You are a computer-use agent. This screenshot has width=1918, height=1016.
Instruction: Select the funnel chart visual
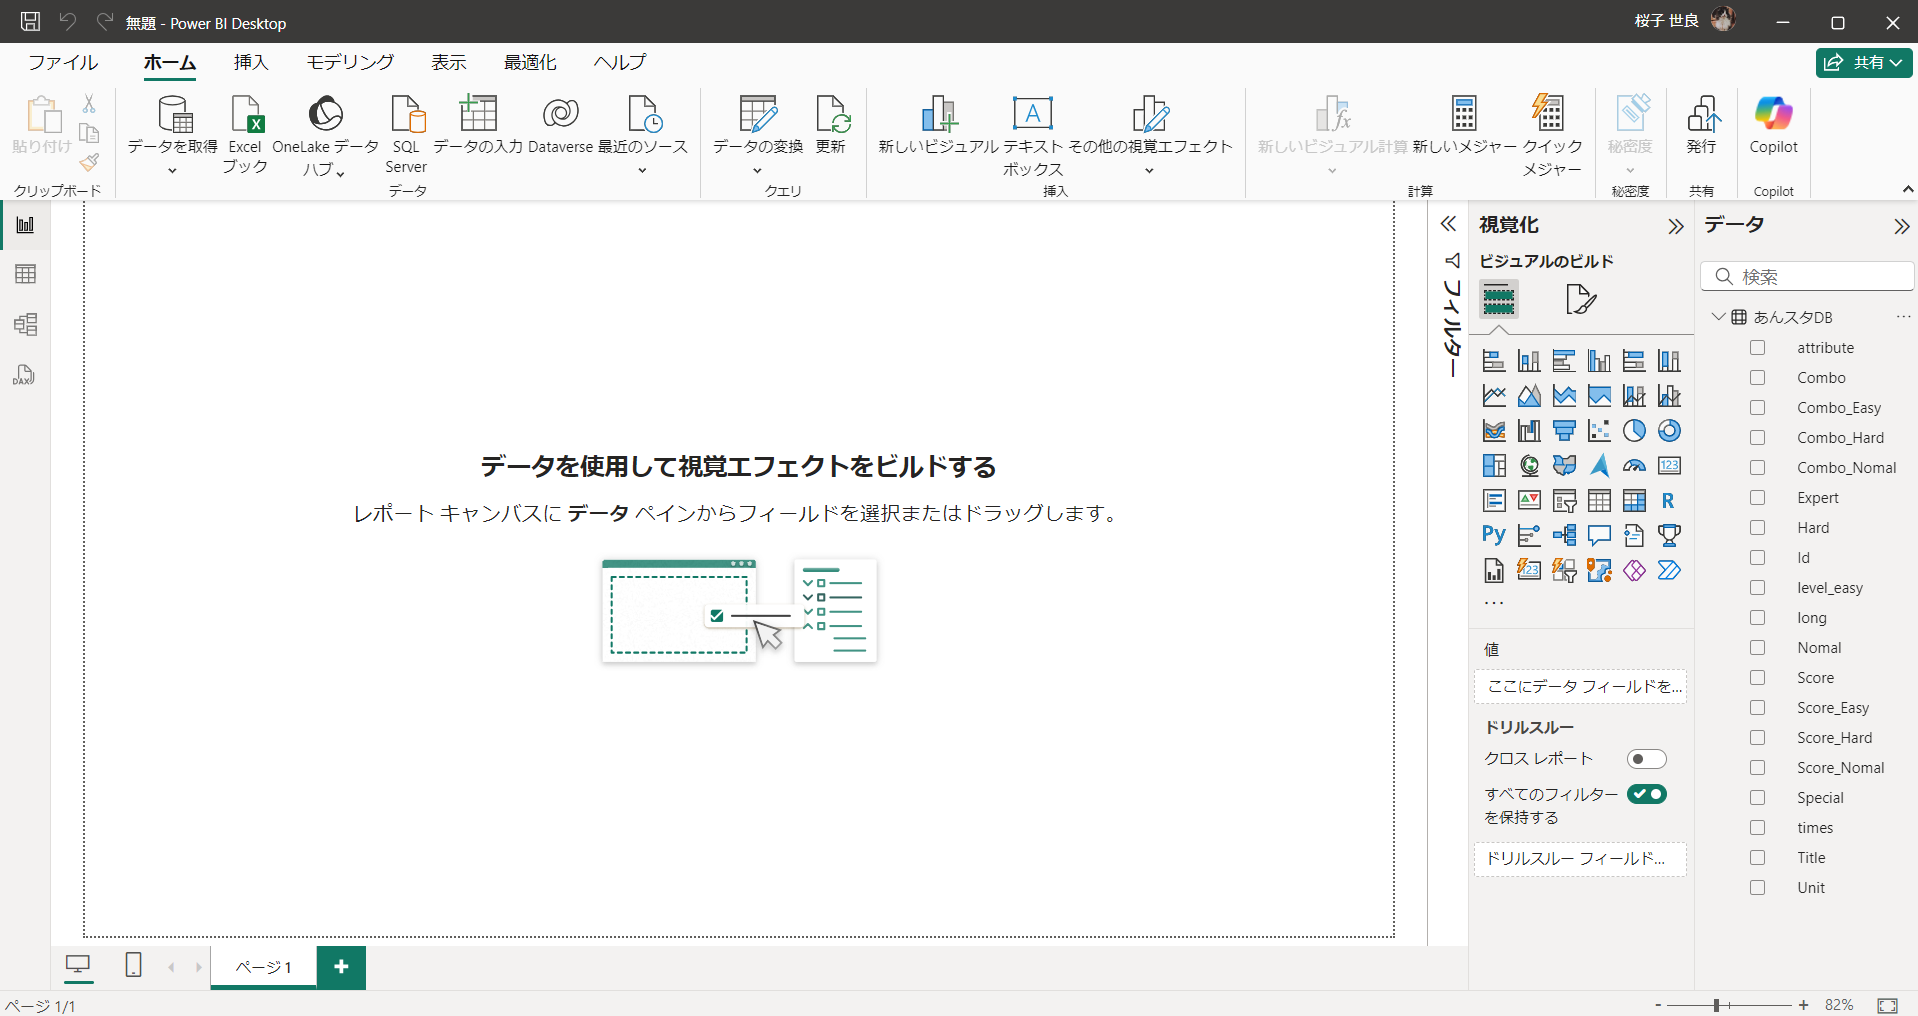1564,430
